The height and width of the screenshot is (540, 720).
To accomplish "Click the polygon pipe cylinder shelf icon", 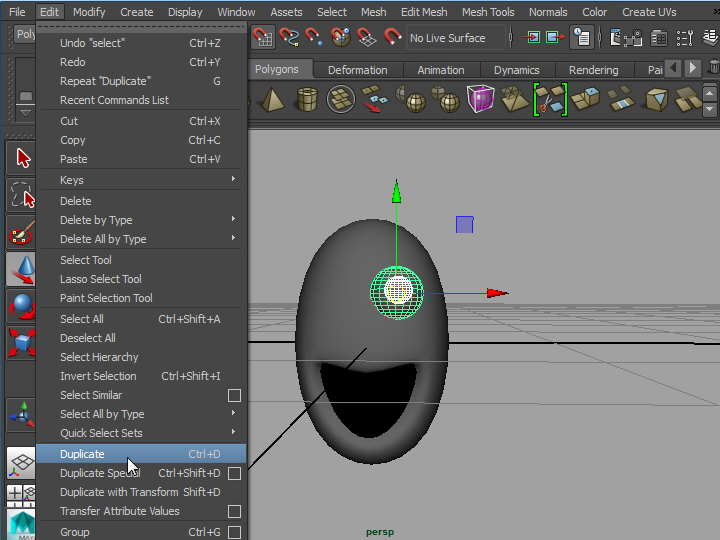I will 307,100.
